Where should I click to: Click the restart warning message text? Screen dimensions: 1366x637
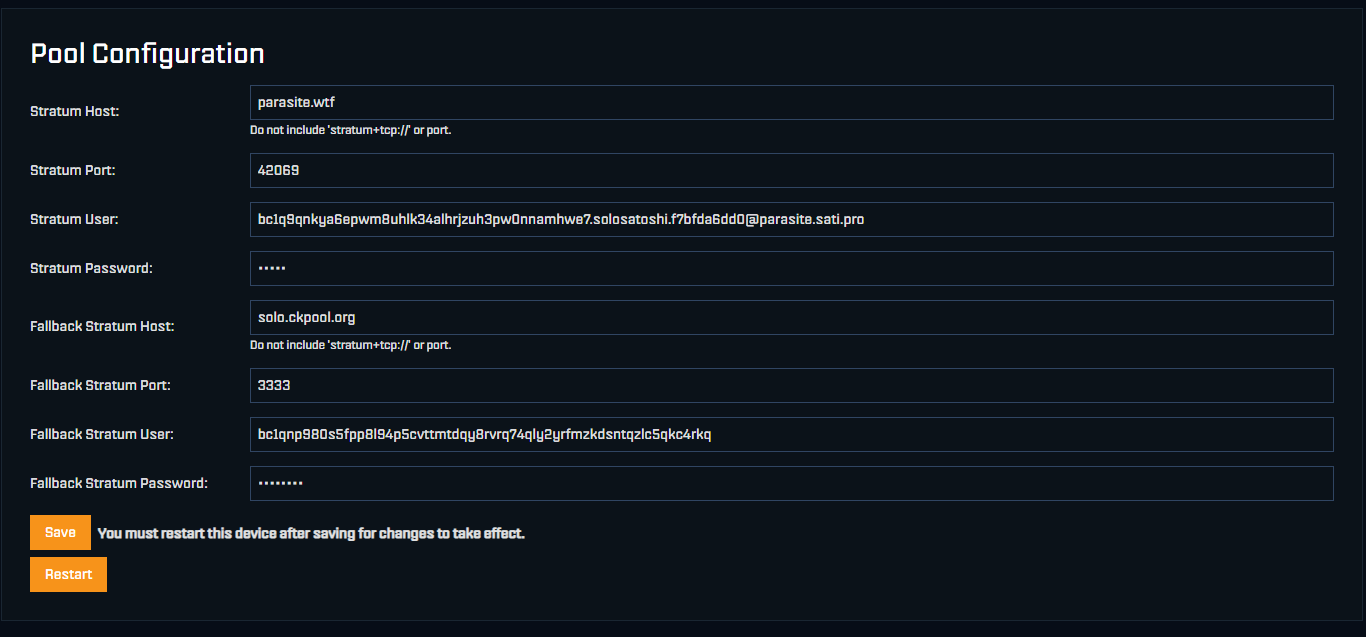click(311, 533)
